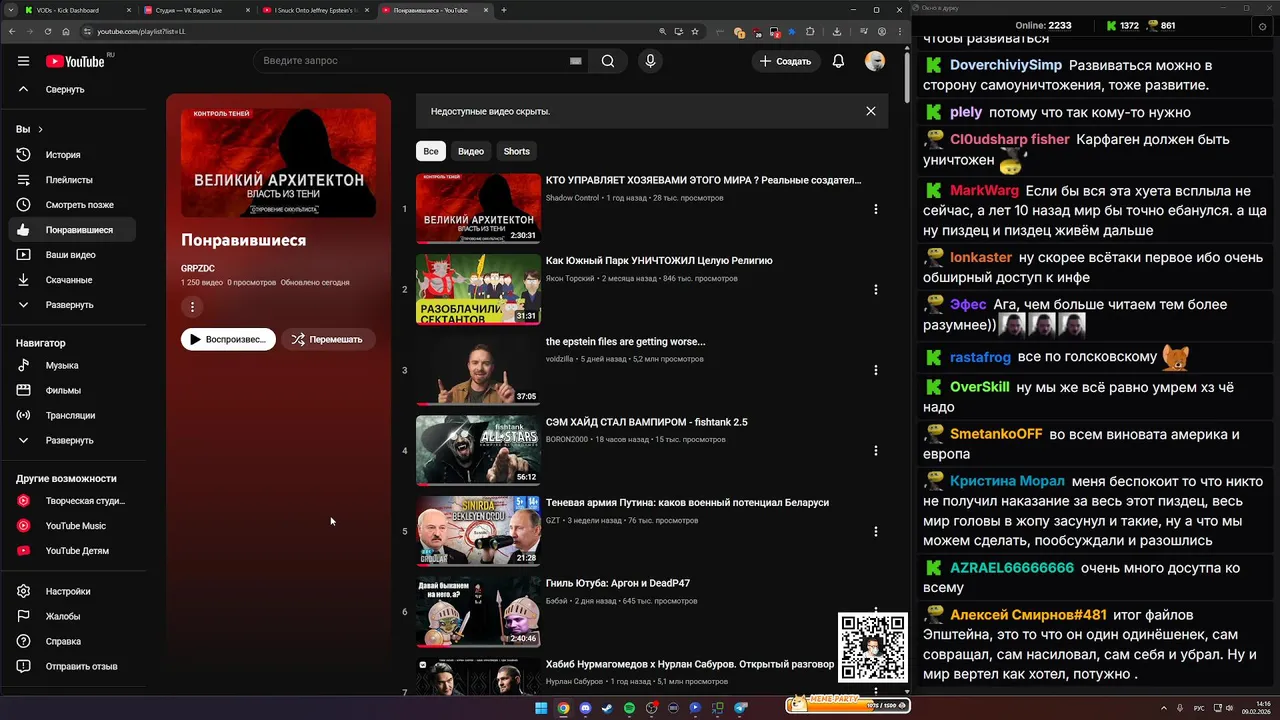1280x720 pixels.
Task: Open Ваши видео in the sidebar
Action: pos(70,255)
